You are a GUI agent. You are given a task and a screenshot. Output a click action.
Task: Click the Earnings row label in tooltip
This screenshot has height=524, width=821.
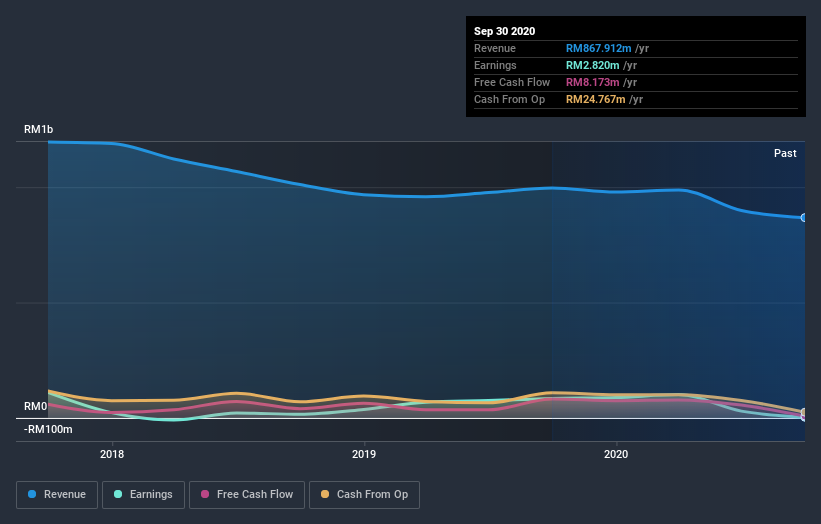[x=495, y=65]
